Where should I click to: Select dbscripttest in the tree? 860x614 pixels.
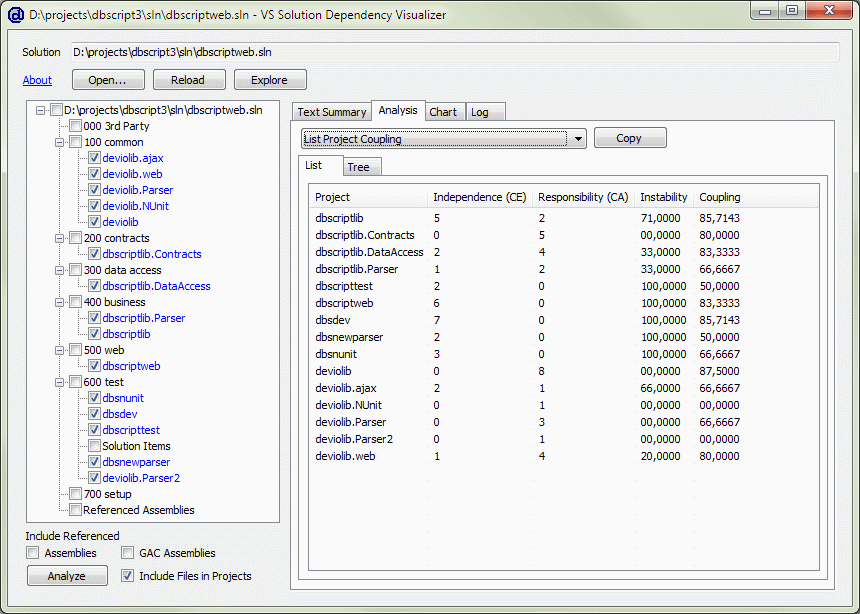tap(131, 430)
